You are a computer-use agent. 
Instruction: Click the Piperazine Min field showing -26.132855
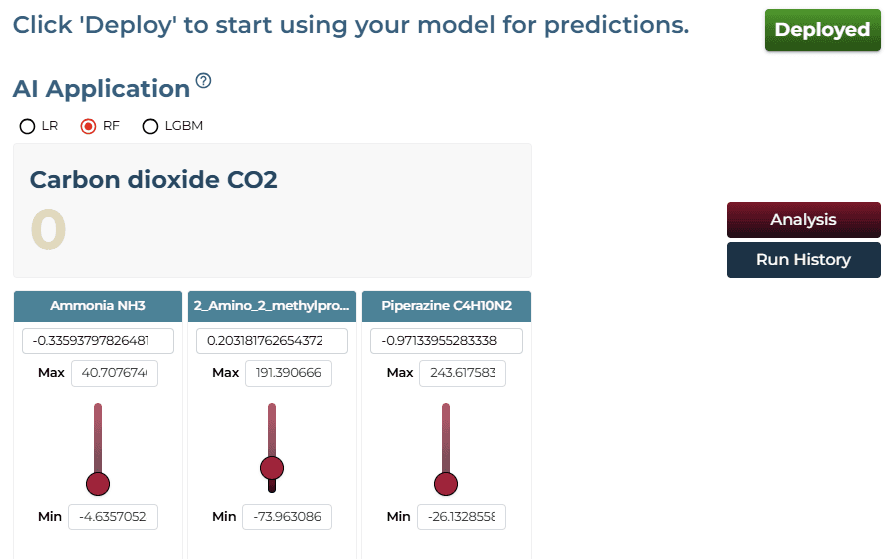tap(461, 517)
